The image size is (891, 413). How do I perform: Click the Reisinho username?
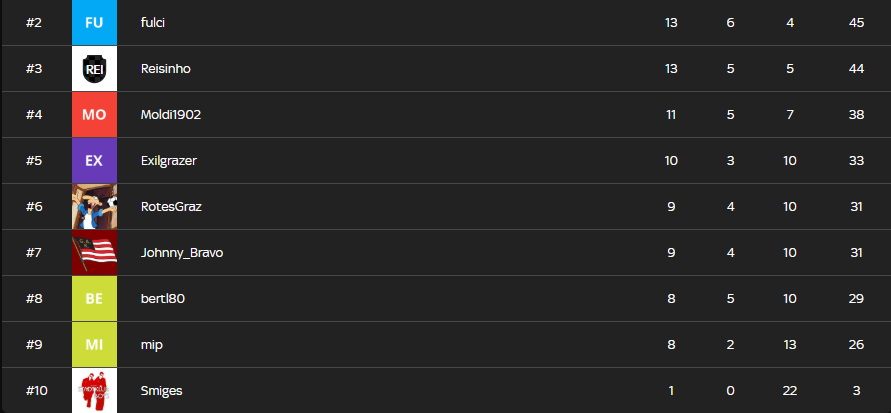(166, 69)
